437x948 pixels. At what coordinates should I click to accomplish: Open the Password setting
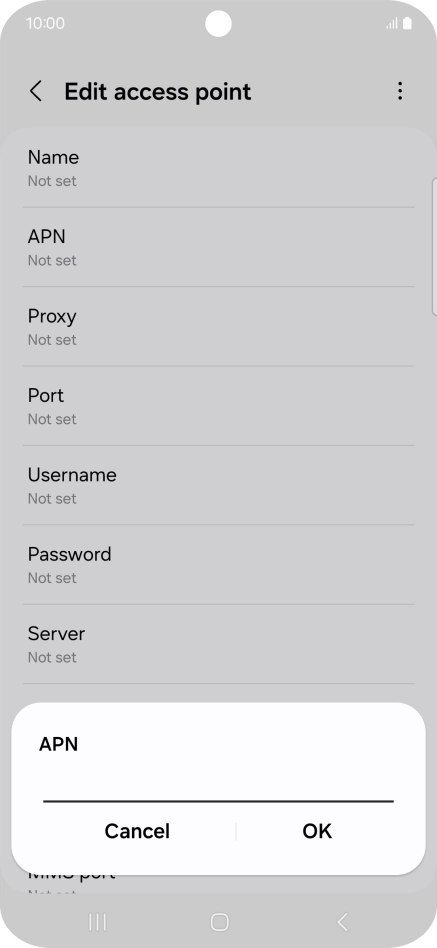(218, 565)
